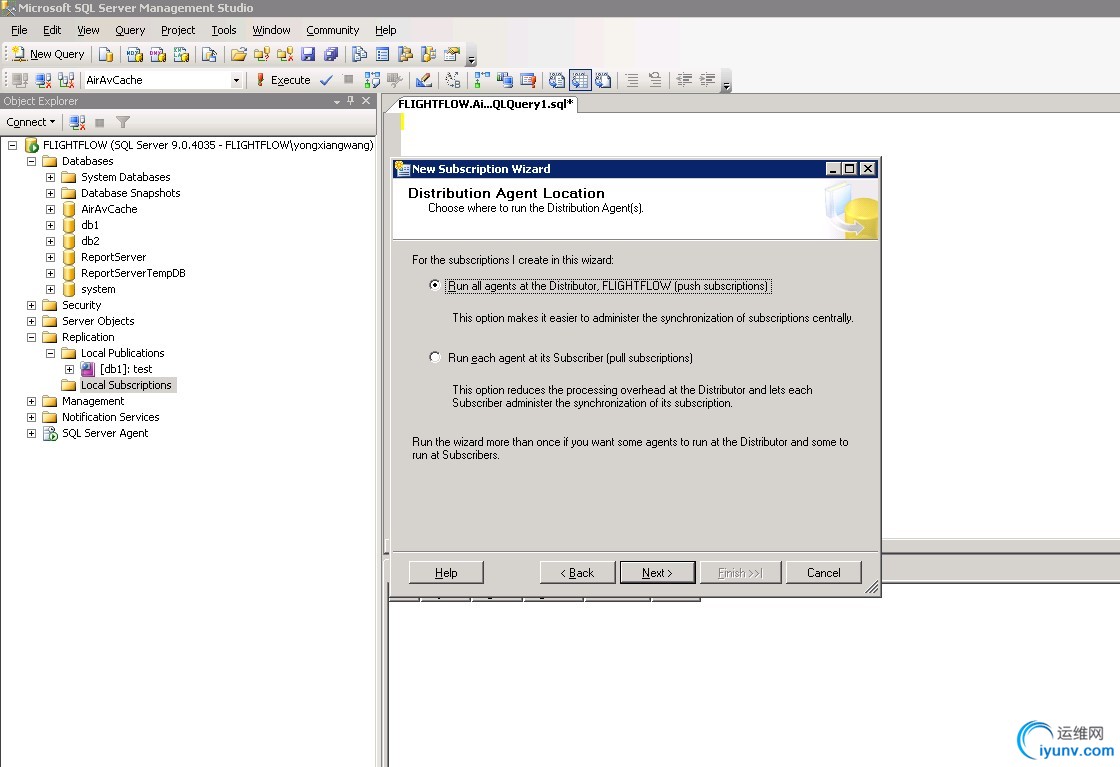Click the Save All icon
The height and width of the screenshot is (767, 1120).
(331, 54)
